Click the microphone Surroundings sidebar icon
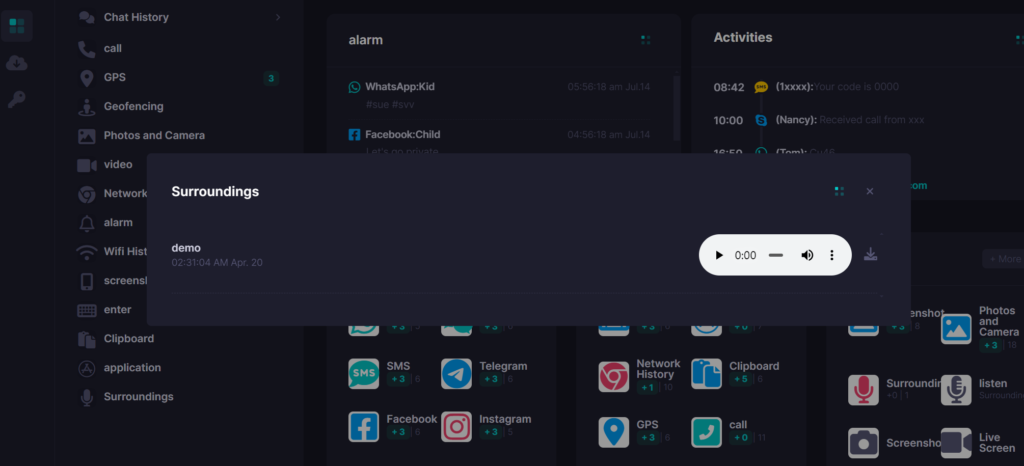1024x466 pixels. 86,397
